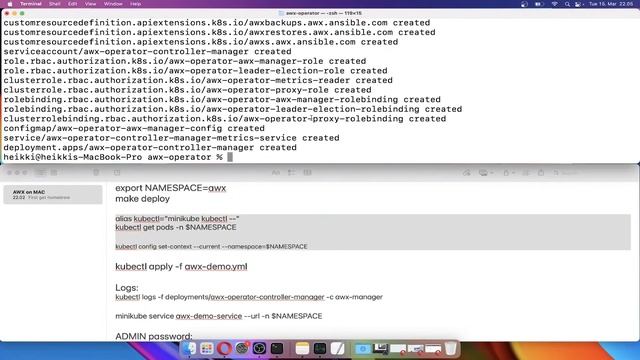640x360 pixels.
Task: Open Notes app from the Dock
Action: click(x=302, y=348)
